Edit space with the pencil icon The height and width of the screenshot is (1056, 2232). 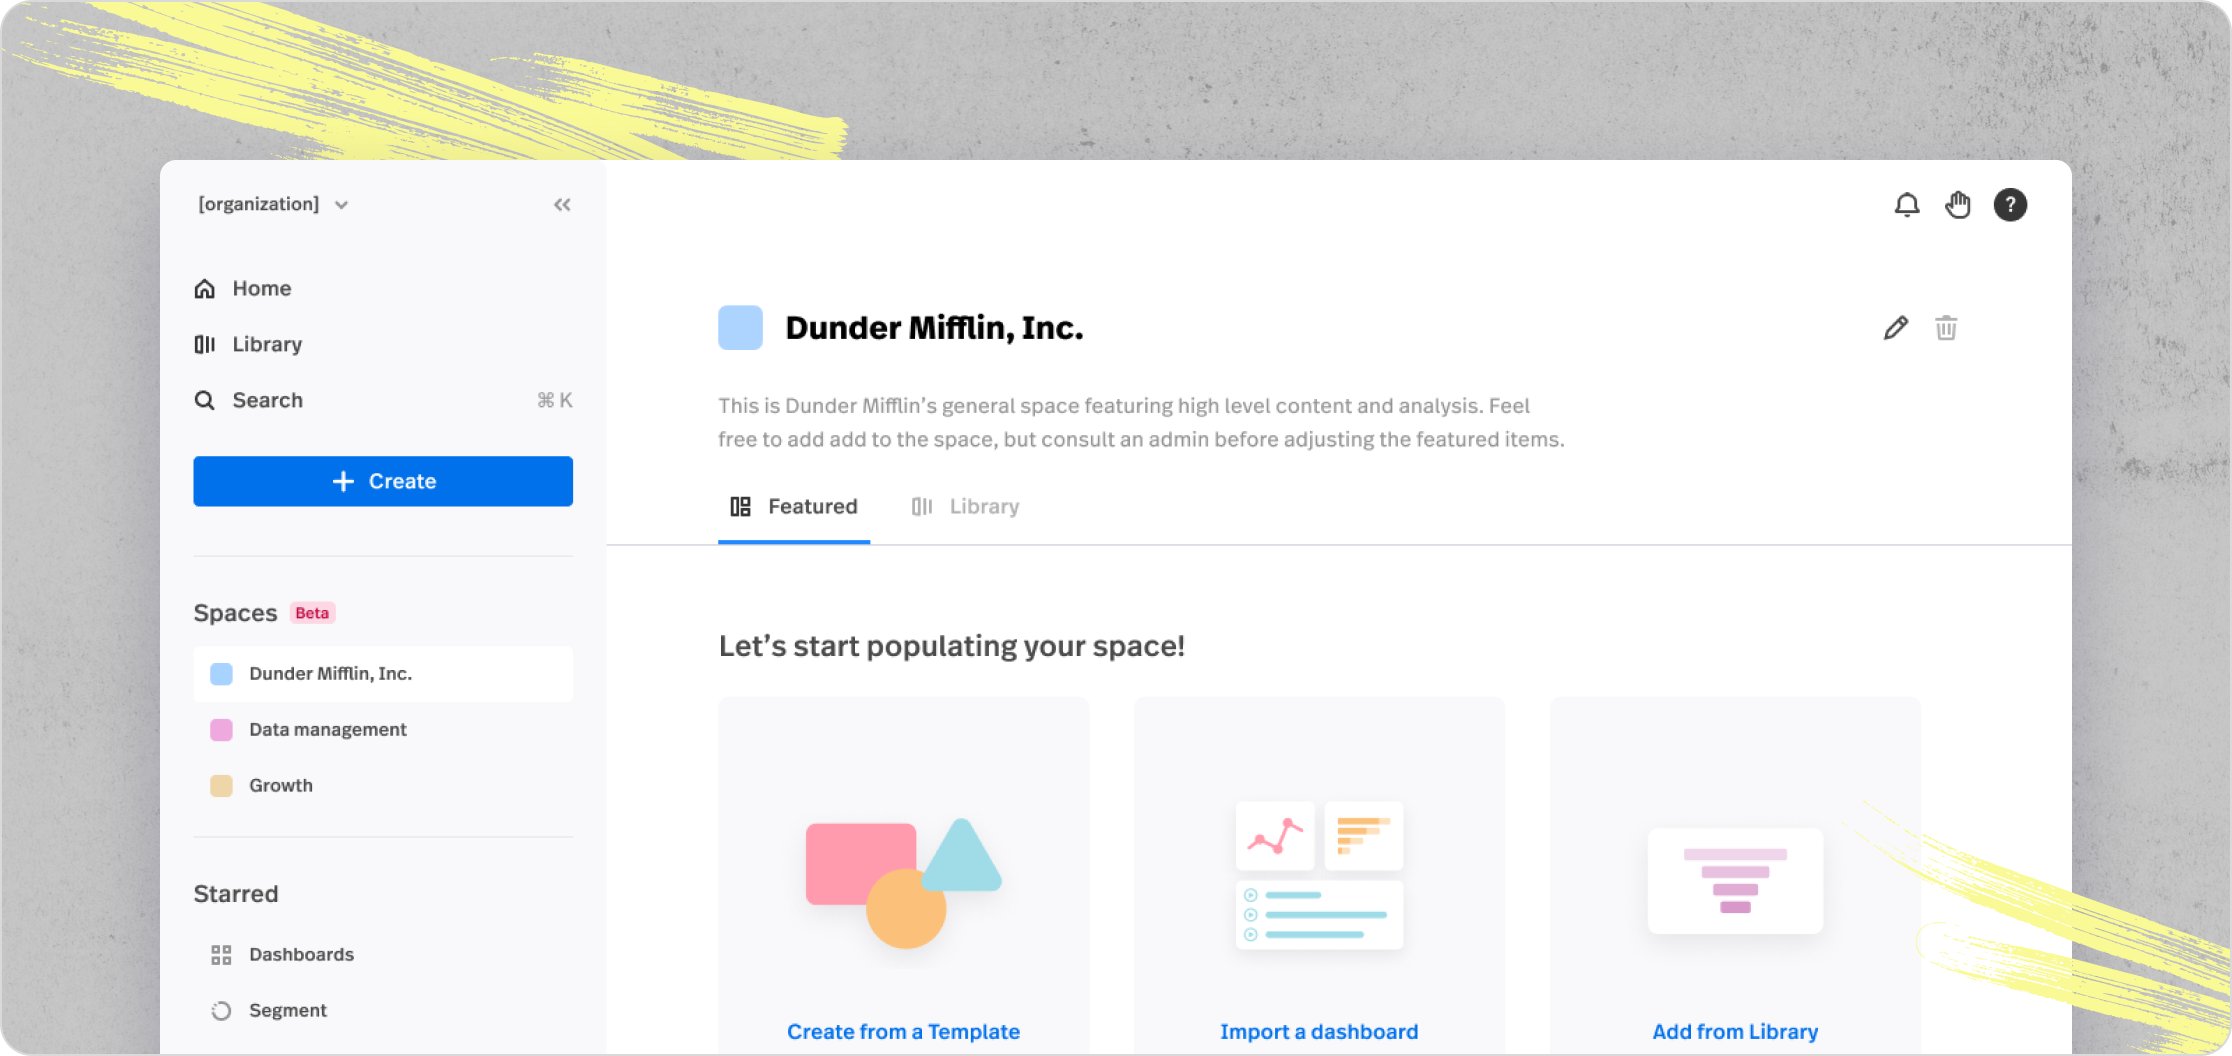point(1895,328)
